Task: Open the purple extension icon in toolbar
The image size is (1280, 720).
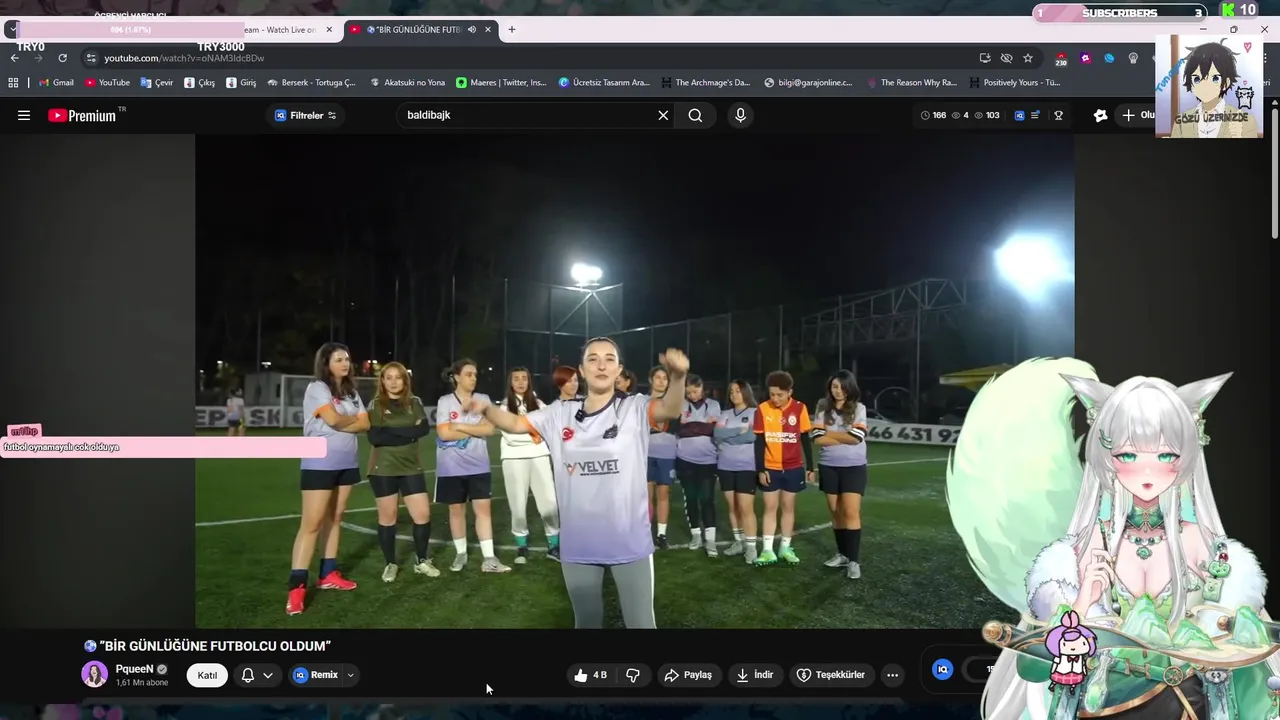Action: click(x=1085, y=58)
